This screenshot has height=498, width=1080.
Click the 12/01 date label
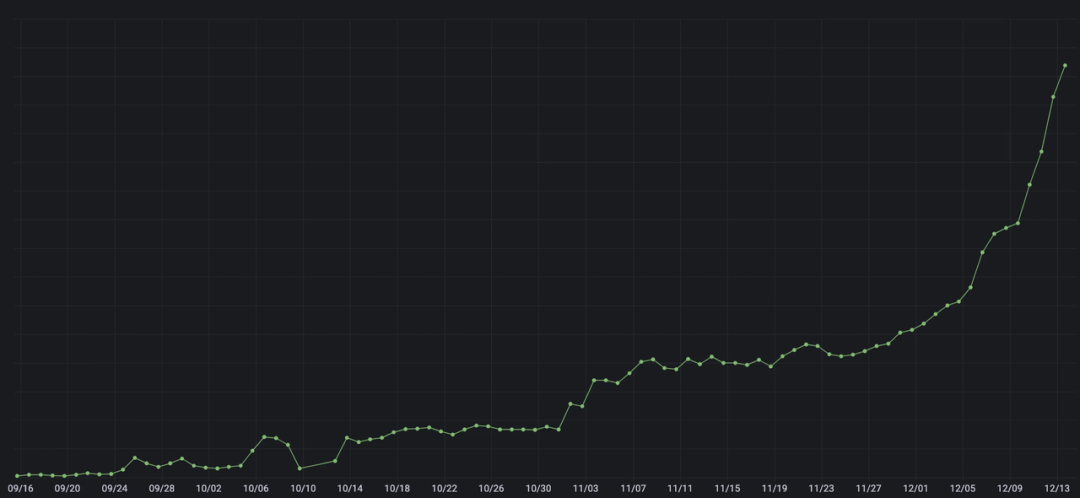click(x=916, y=489)
